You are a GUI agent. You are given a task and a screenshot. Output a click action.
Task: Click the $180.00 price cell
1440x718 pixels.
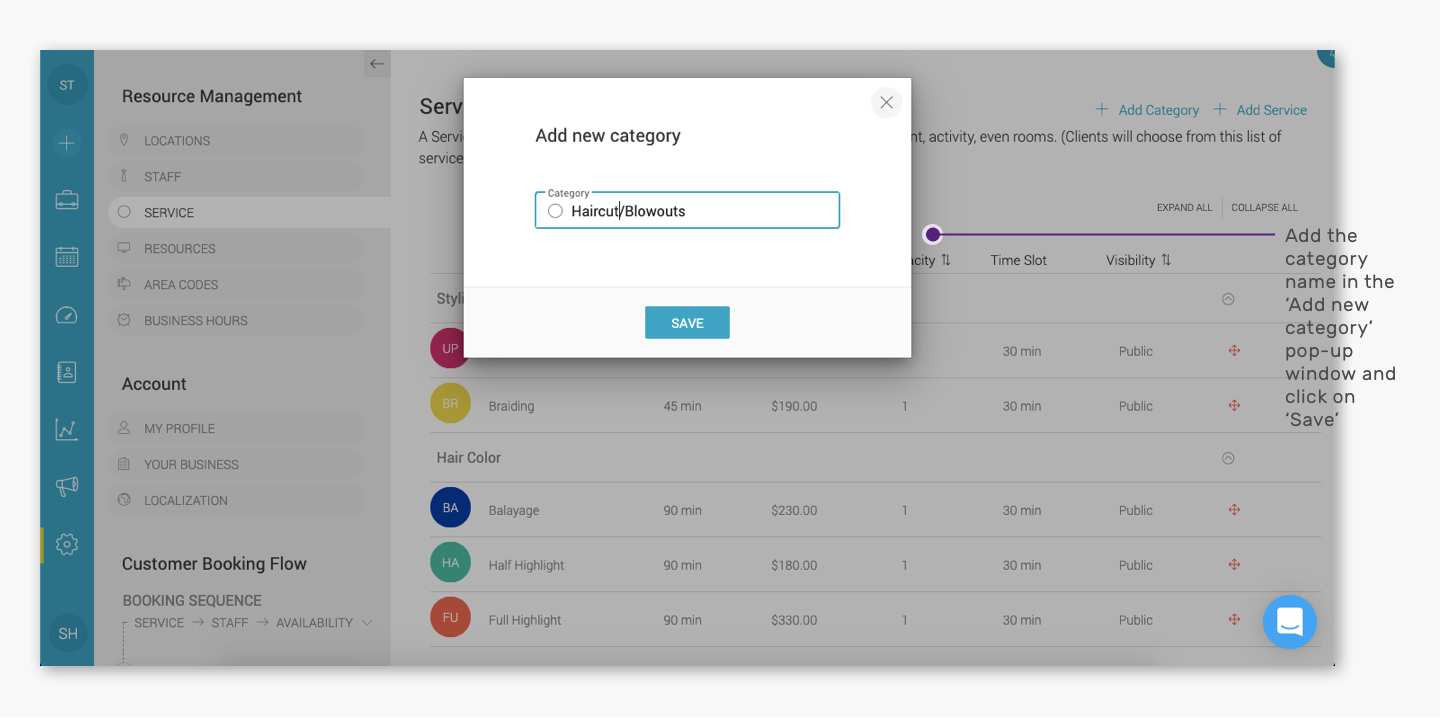tap(794, 565)
